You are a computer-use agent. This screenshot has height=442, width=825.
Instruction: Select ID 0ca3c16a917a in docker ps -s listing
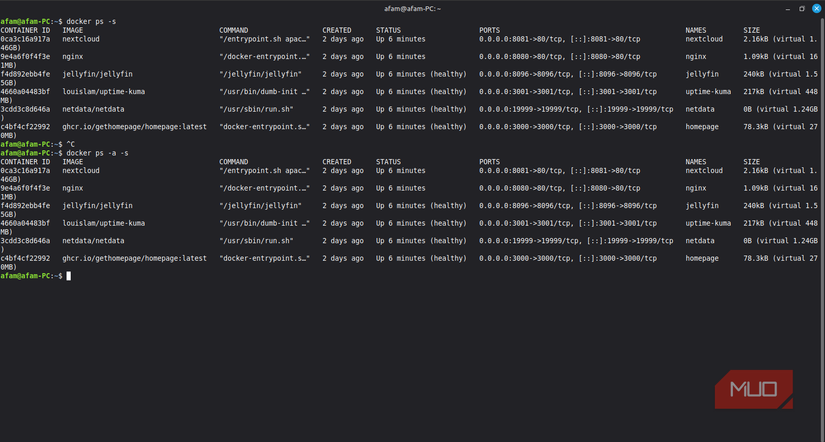(25, 39)
